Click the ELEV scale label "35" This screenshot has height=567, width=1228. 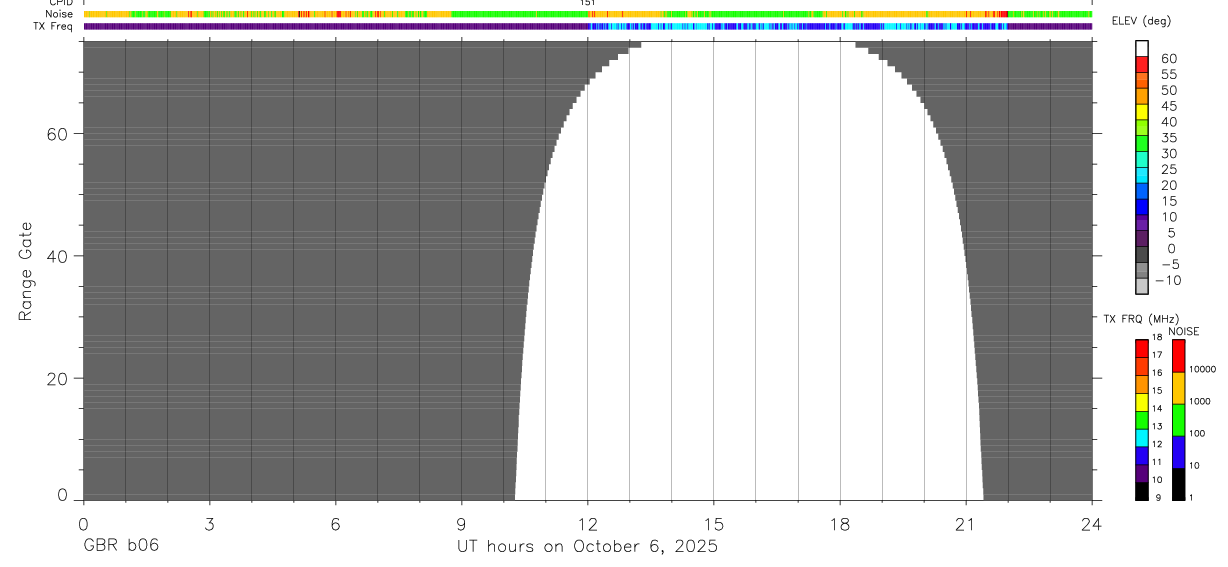pyautogui.click(x=1168, y=138)
